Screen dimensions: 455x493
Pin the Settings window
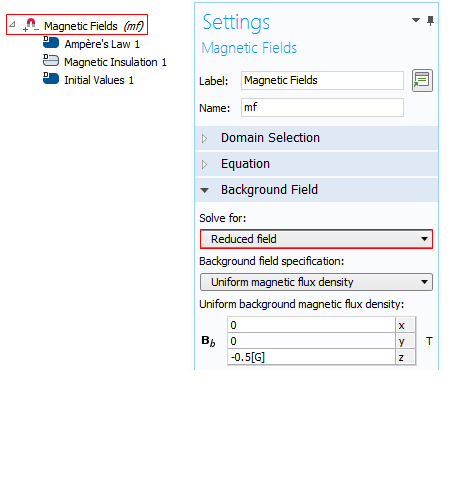(431, 21)
